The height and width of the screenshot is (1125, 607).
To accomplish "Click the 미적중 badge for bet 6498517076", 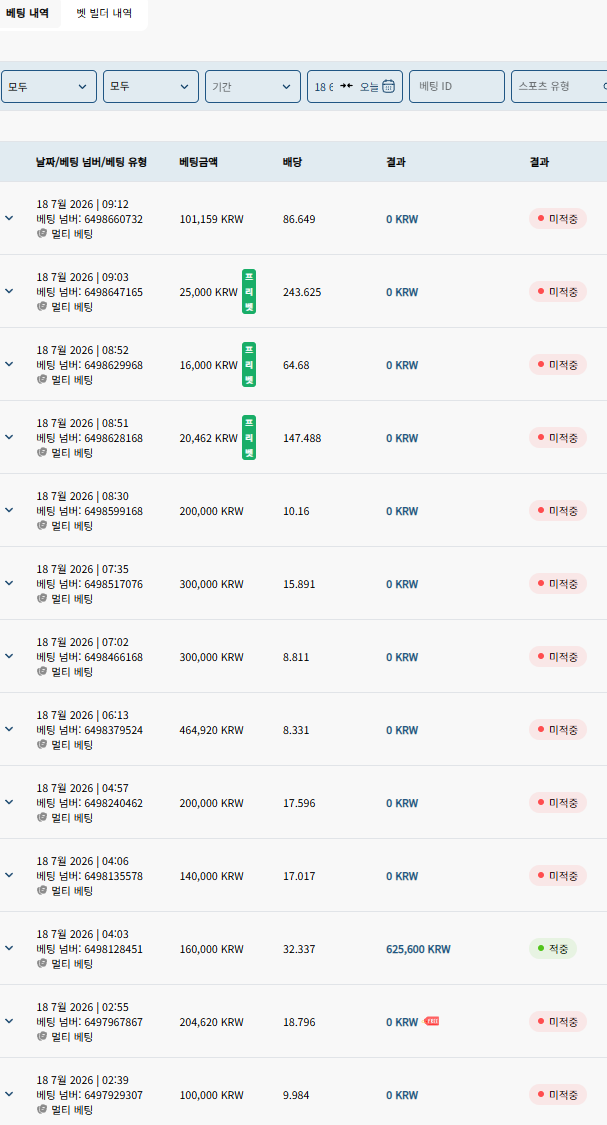I will click(557, 583).
